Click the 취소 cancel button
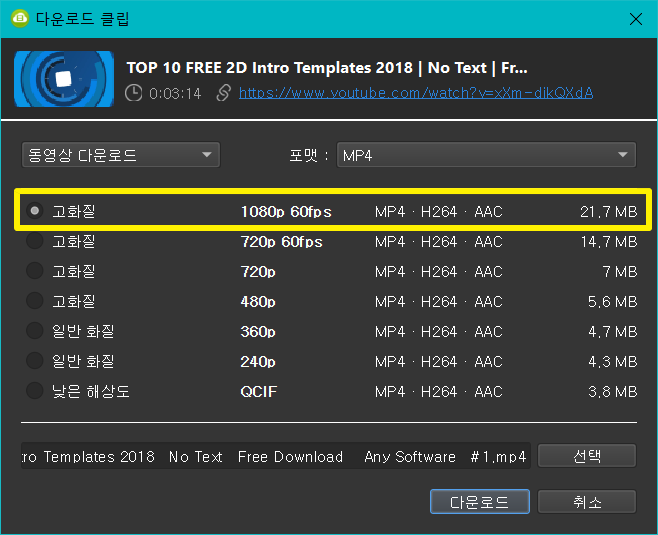The width and height of the screenshot is (658, 535). (x=587, y=501)
